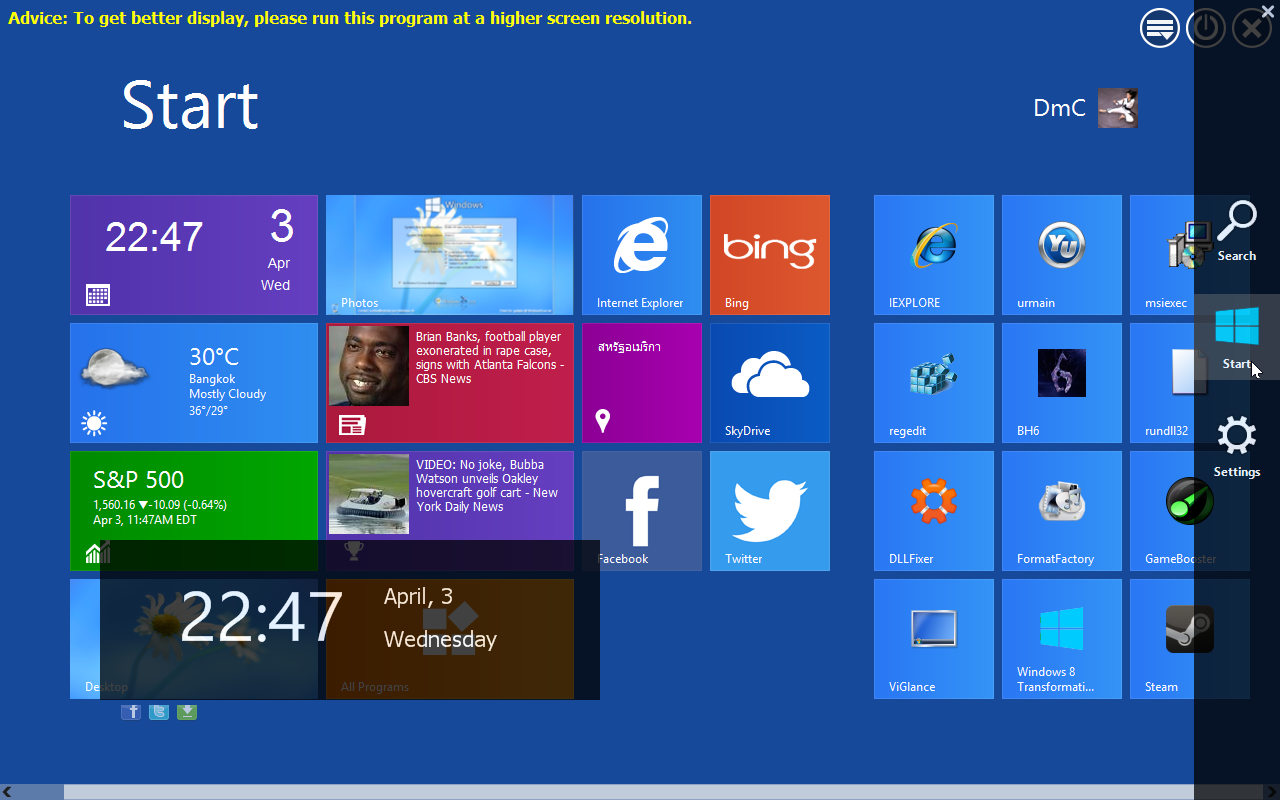Viewport: 1280px width, 800px height.
Task: Open the Facebook tile
Action: coord(641,511)
